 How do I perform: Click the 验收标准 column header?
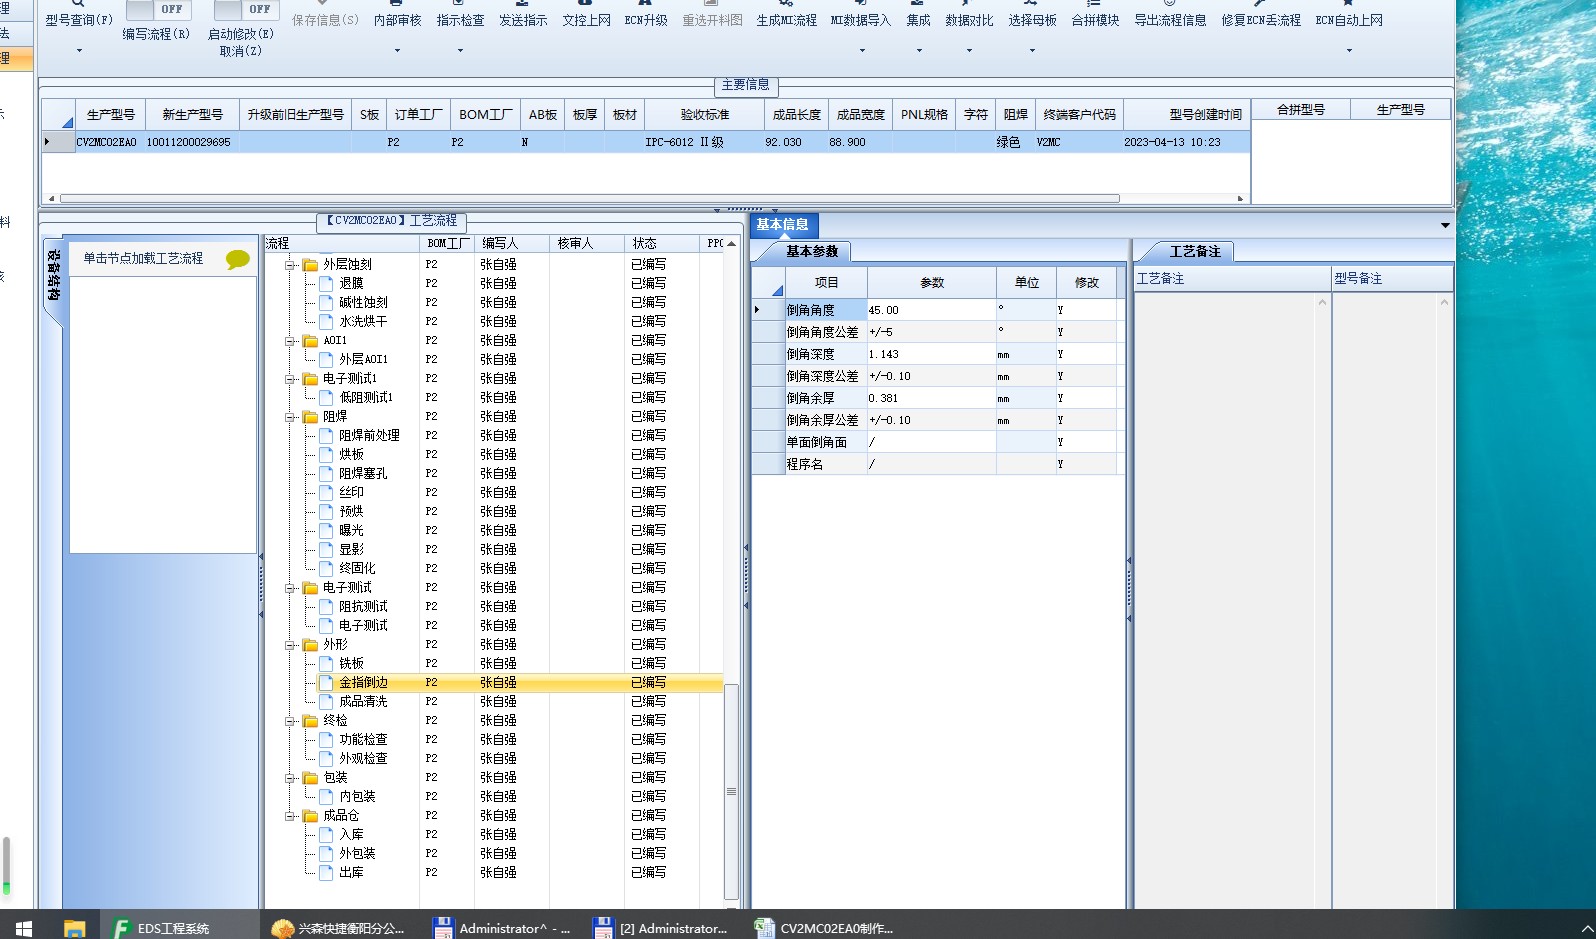click(x=705, y=115)
